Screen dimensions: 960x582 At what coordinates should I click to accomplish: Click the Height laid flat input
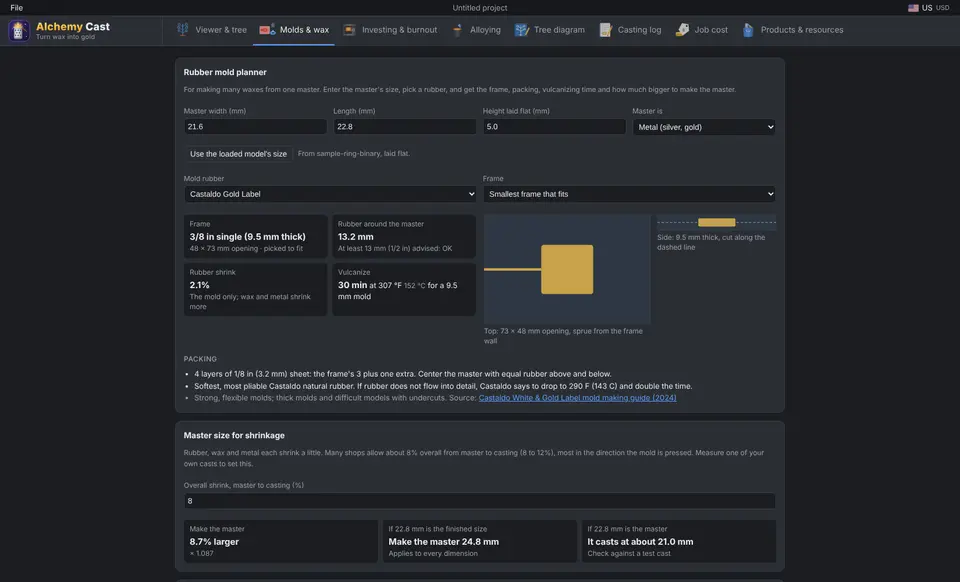click(x=554, y=127)
